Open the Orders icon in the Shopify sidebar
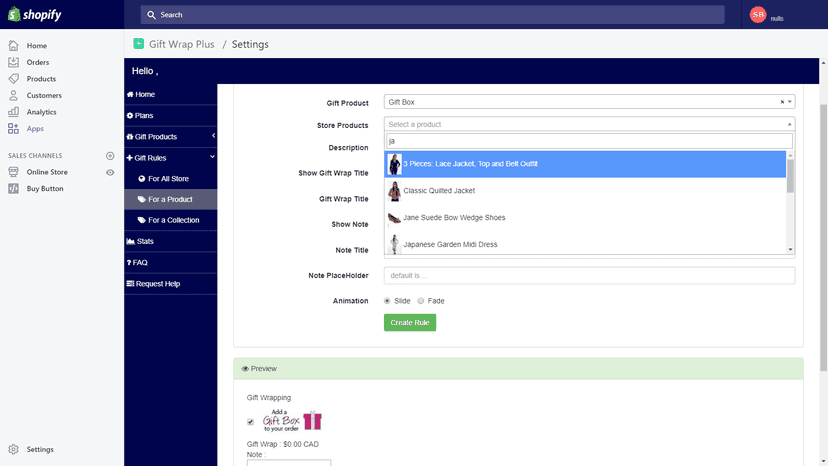 14,62
